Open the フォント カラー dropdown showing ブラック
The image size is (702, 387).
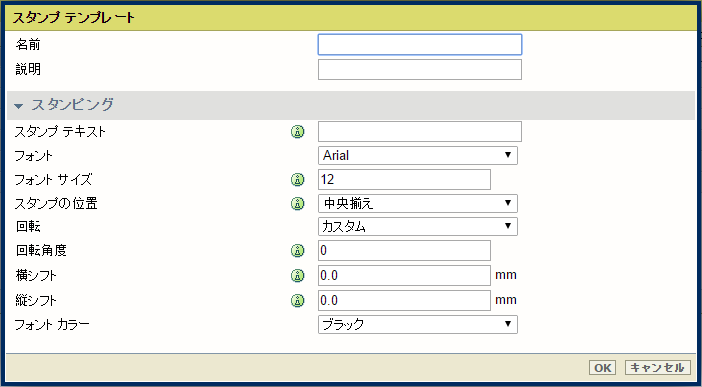[x=418, y=324]
